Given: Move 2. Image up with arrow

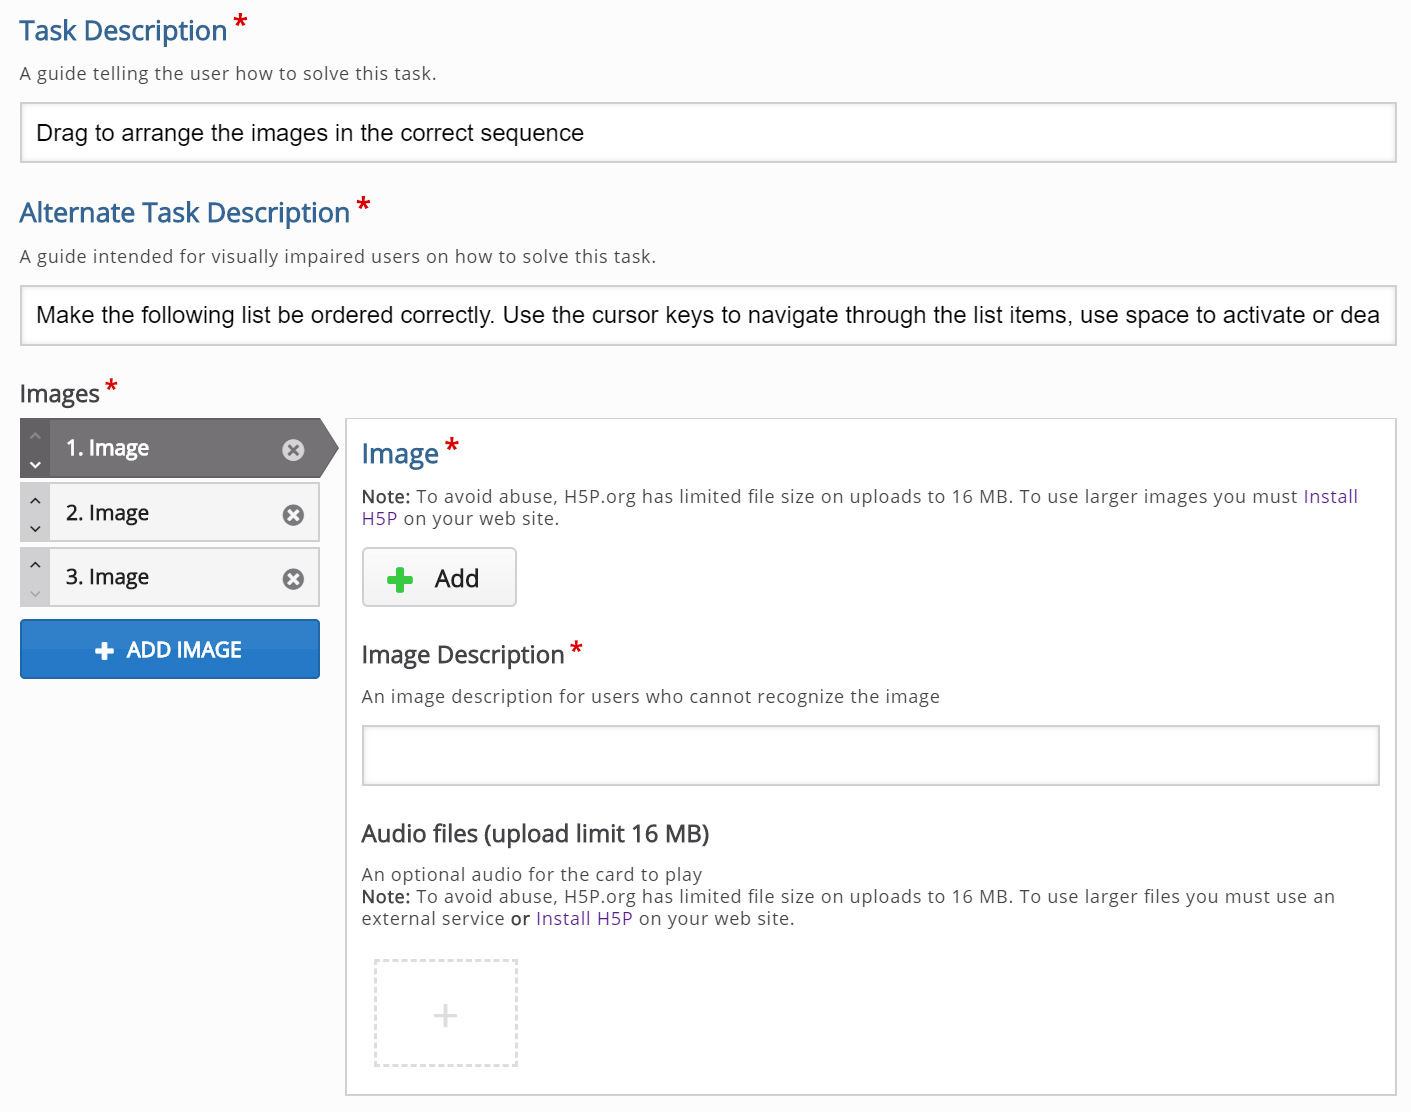Looking at the screenshot, I should (35, 499).
